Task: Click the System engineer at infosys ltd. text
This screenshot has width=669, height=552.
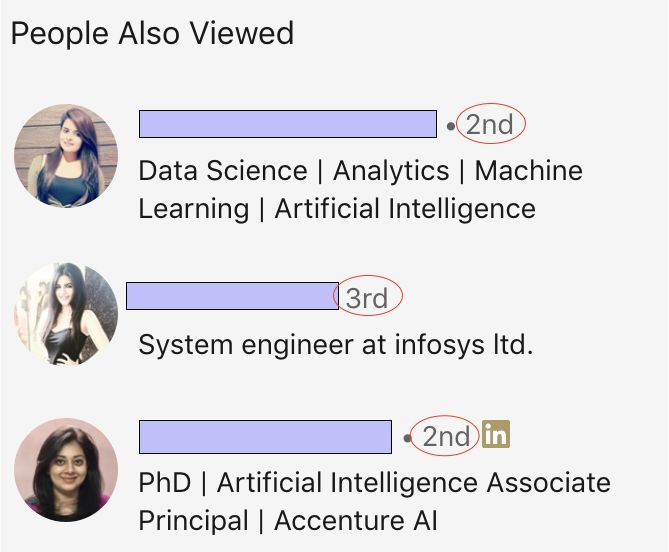Action: 336,345
